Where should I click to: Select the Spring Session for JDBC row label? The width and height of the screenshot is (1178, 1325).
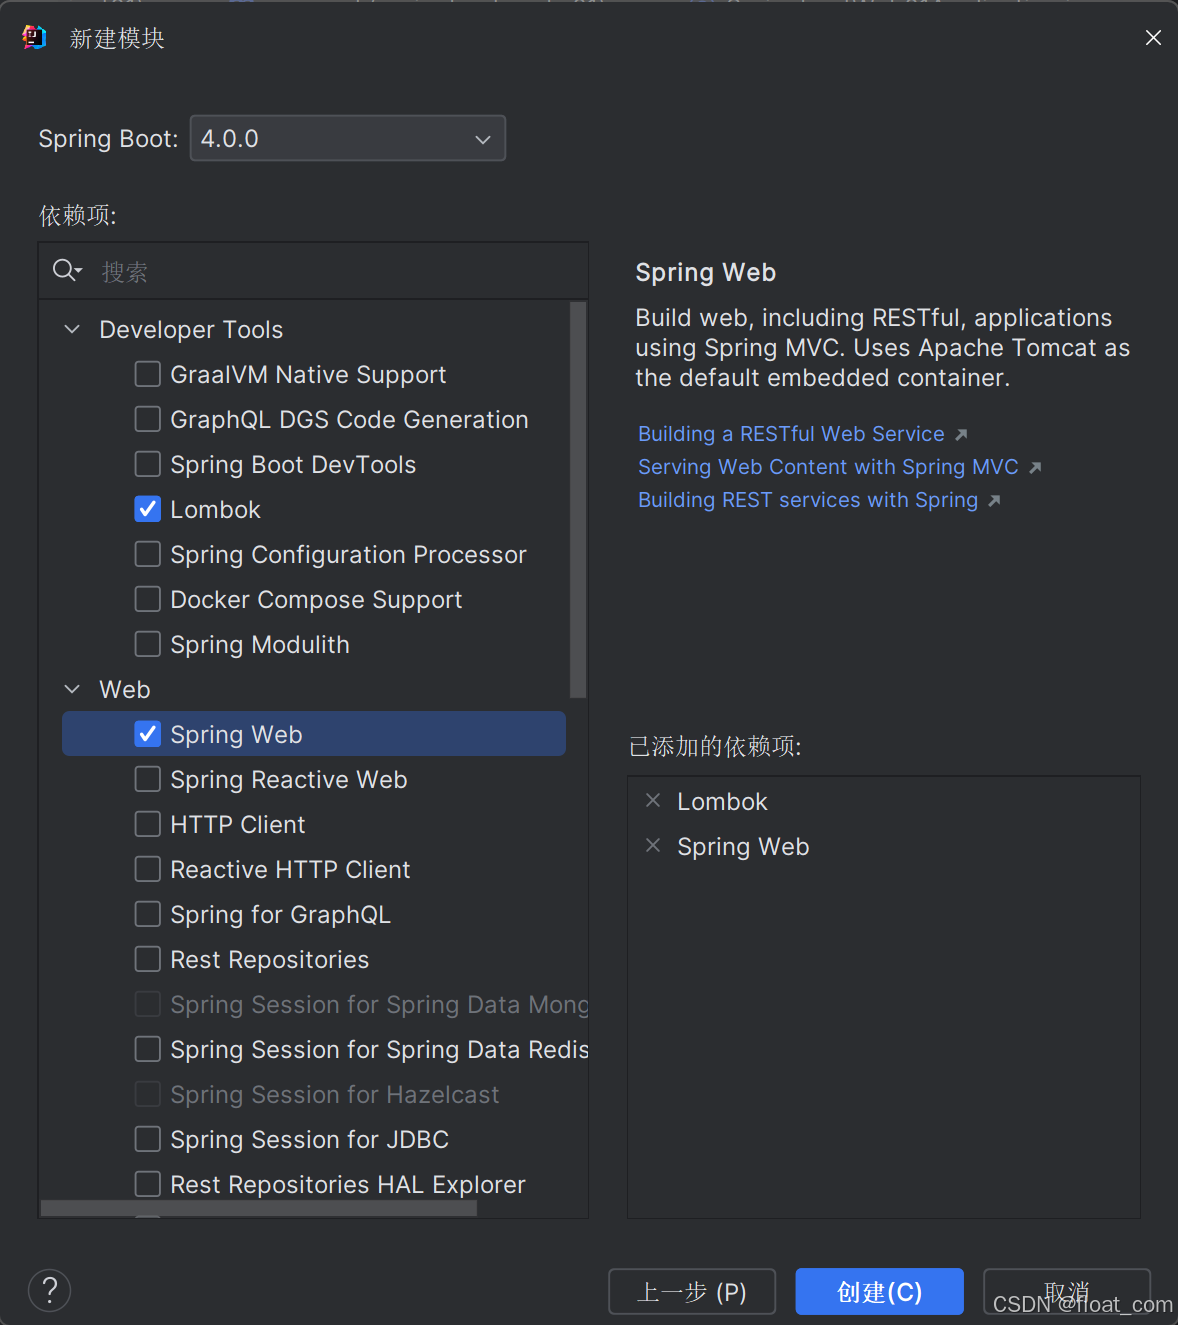[310, 1139]
